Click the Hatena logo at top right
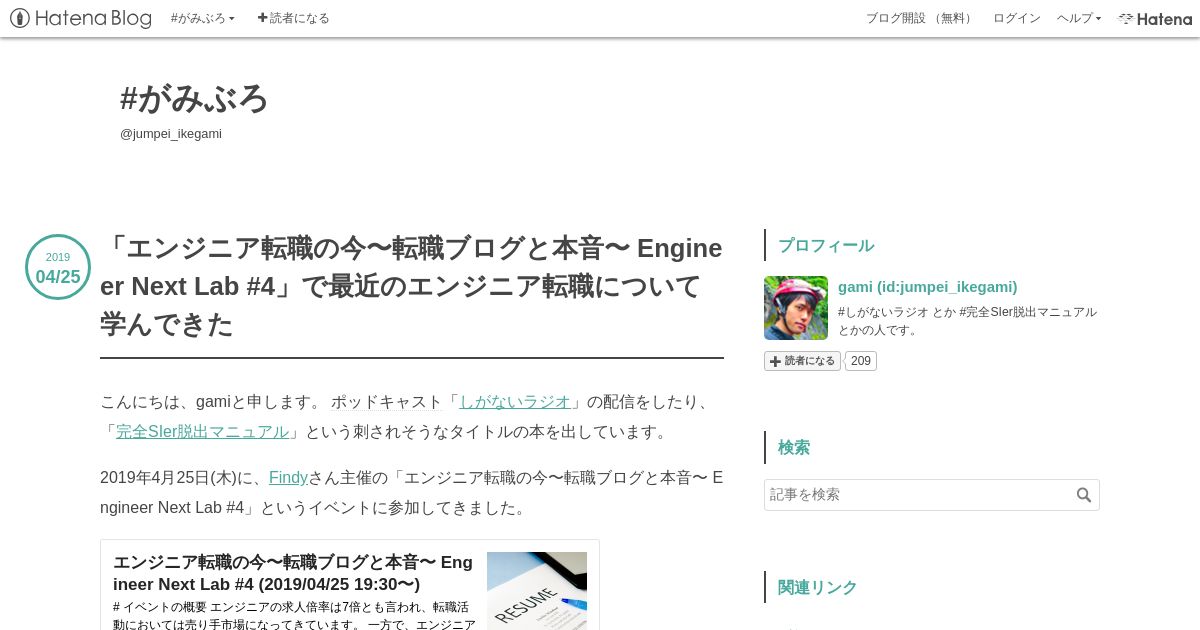This screenshot has height=630, width=1200. [x=1155, y=18]
